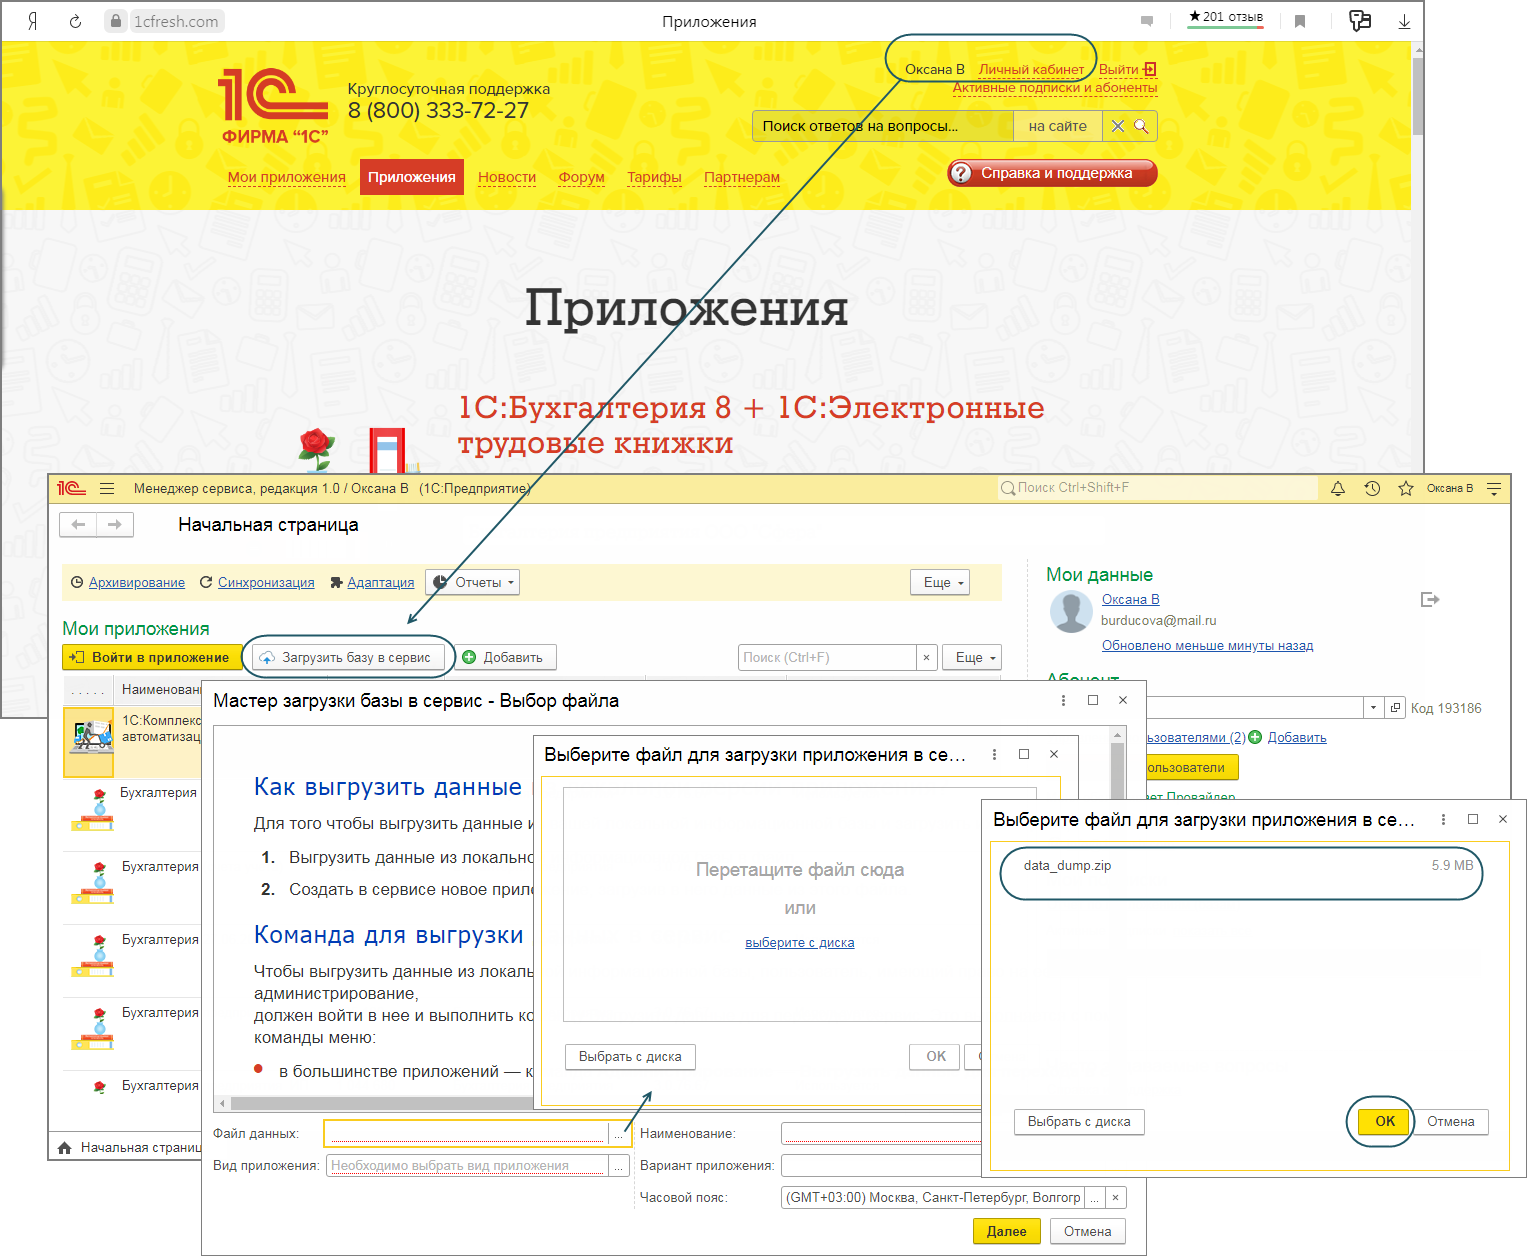Image resolution: width=1530 pixels, height=1258 pixels.
Task: Click "Обновлено меньше минуты назад" link
Action: tap(1207, 645)
